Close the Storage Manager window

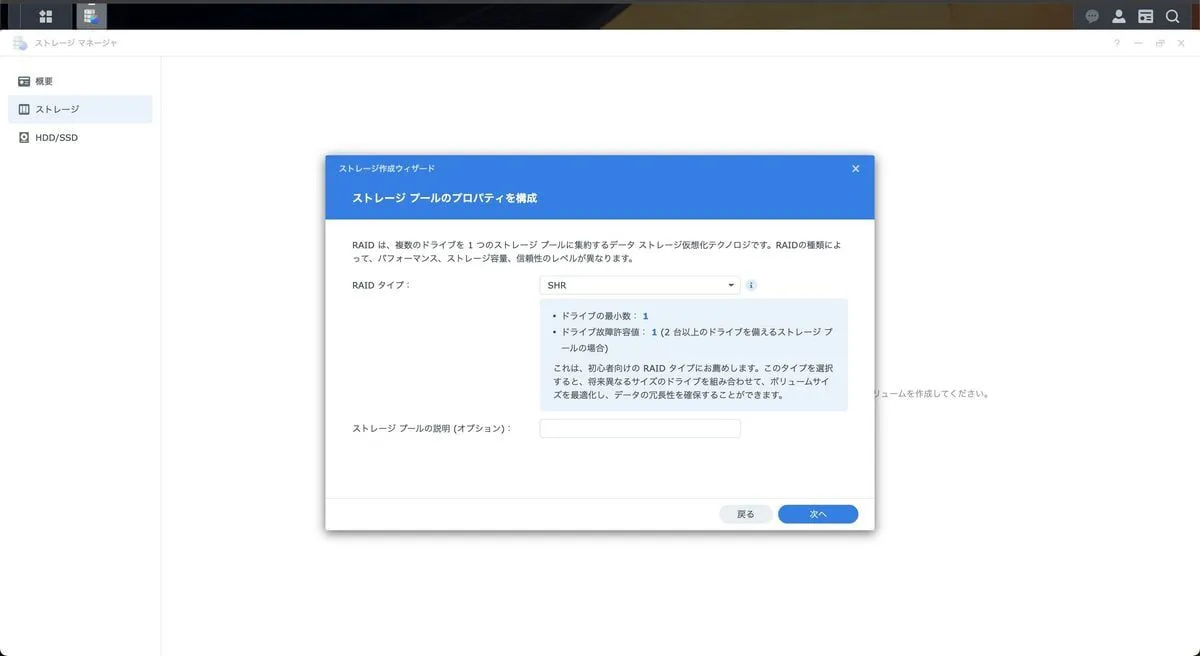pyautogui.click(x=1181, y=44)
